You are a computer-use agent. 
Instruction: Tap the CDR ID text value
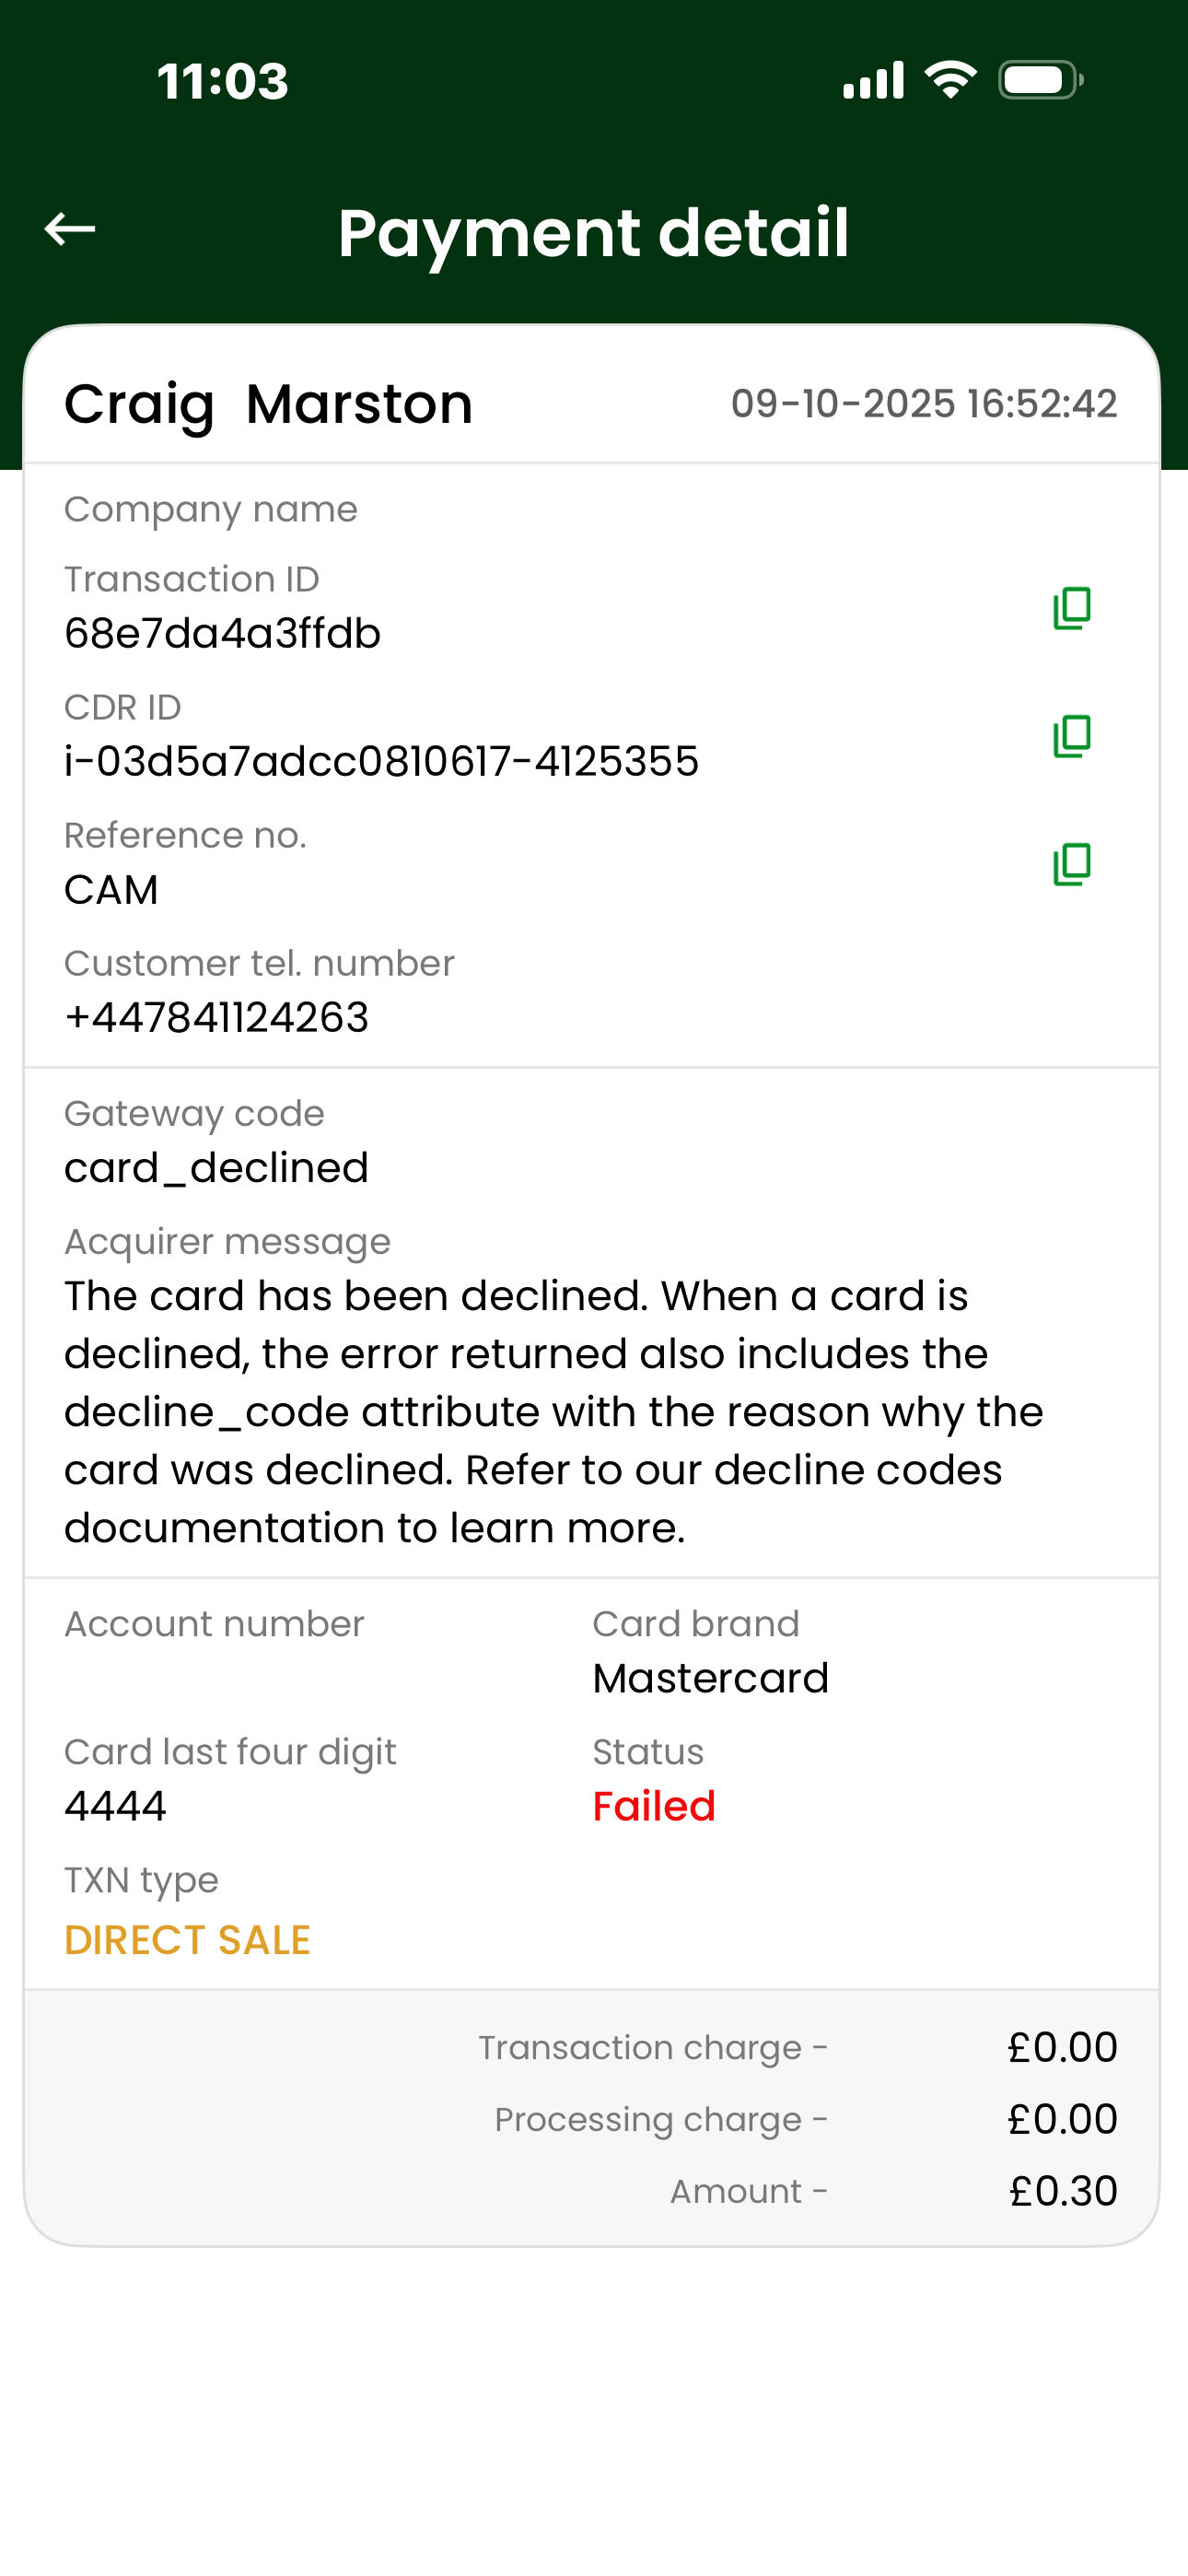[x=381, y=761]
